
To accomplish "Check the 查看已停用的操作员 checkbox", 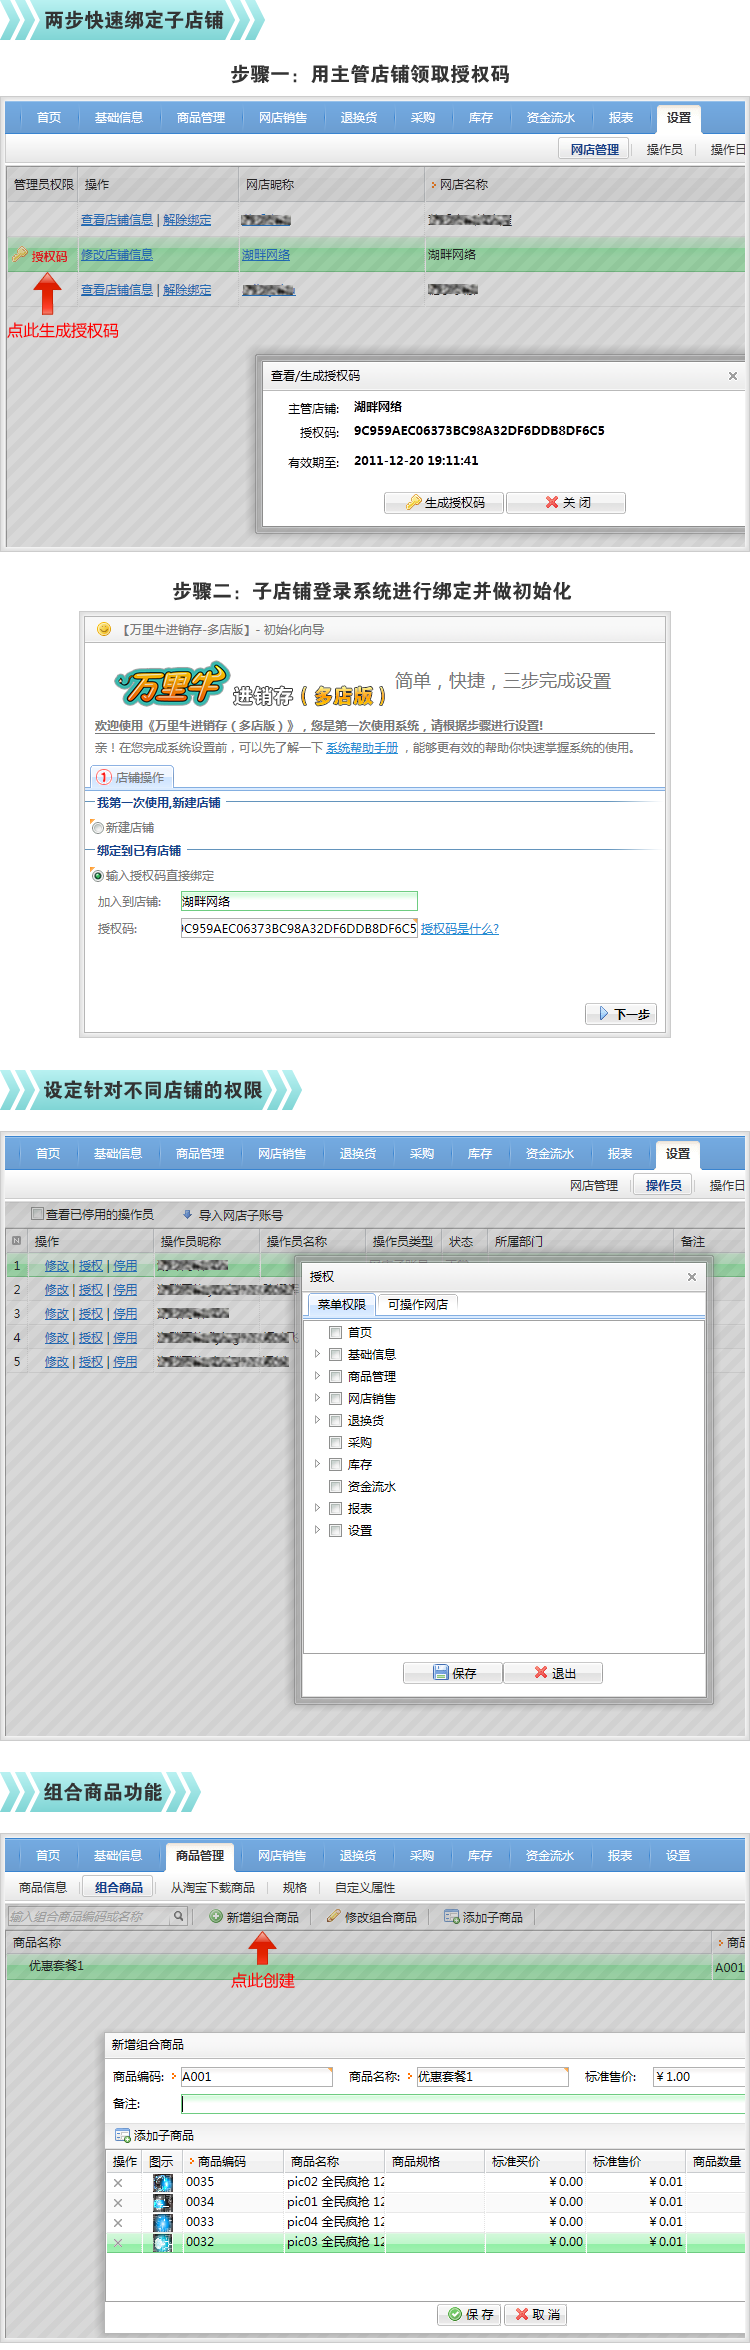I will [x=38, y=1214].
